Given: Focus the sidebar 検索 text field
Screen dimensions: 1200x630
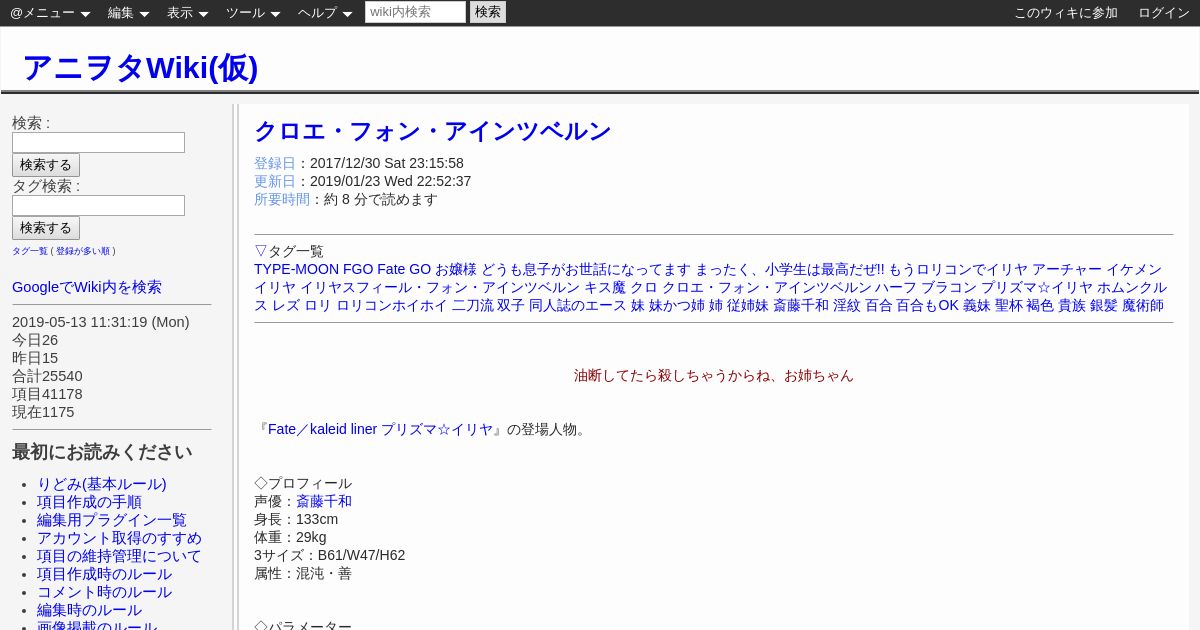Looking at the screenshot, I should point(98,142).
